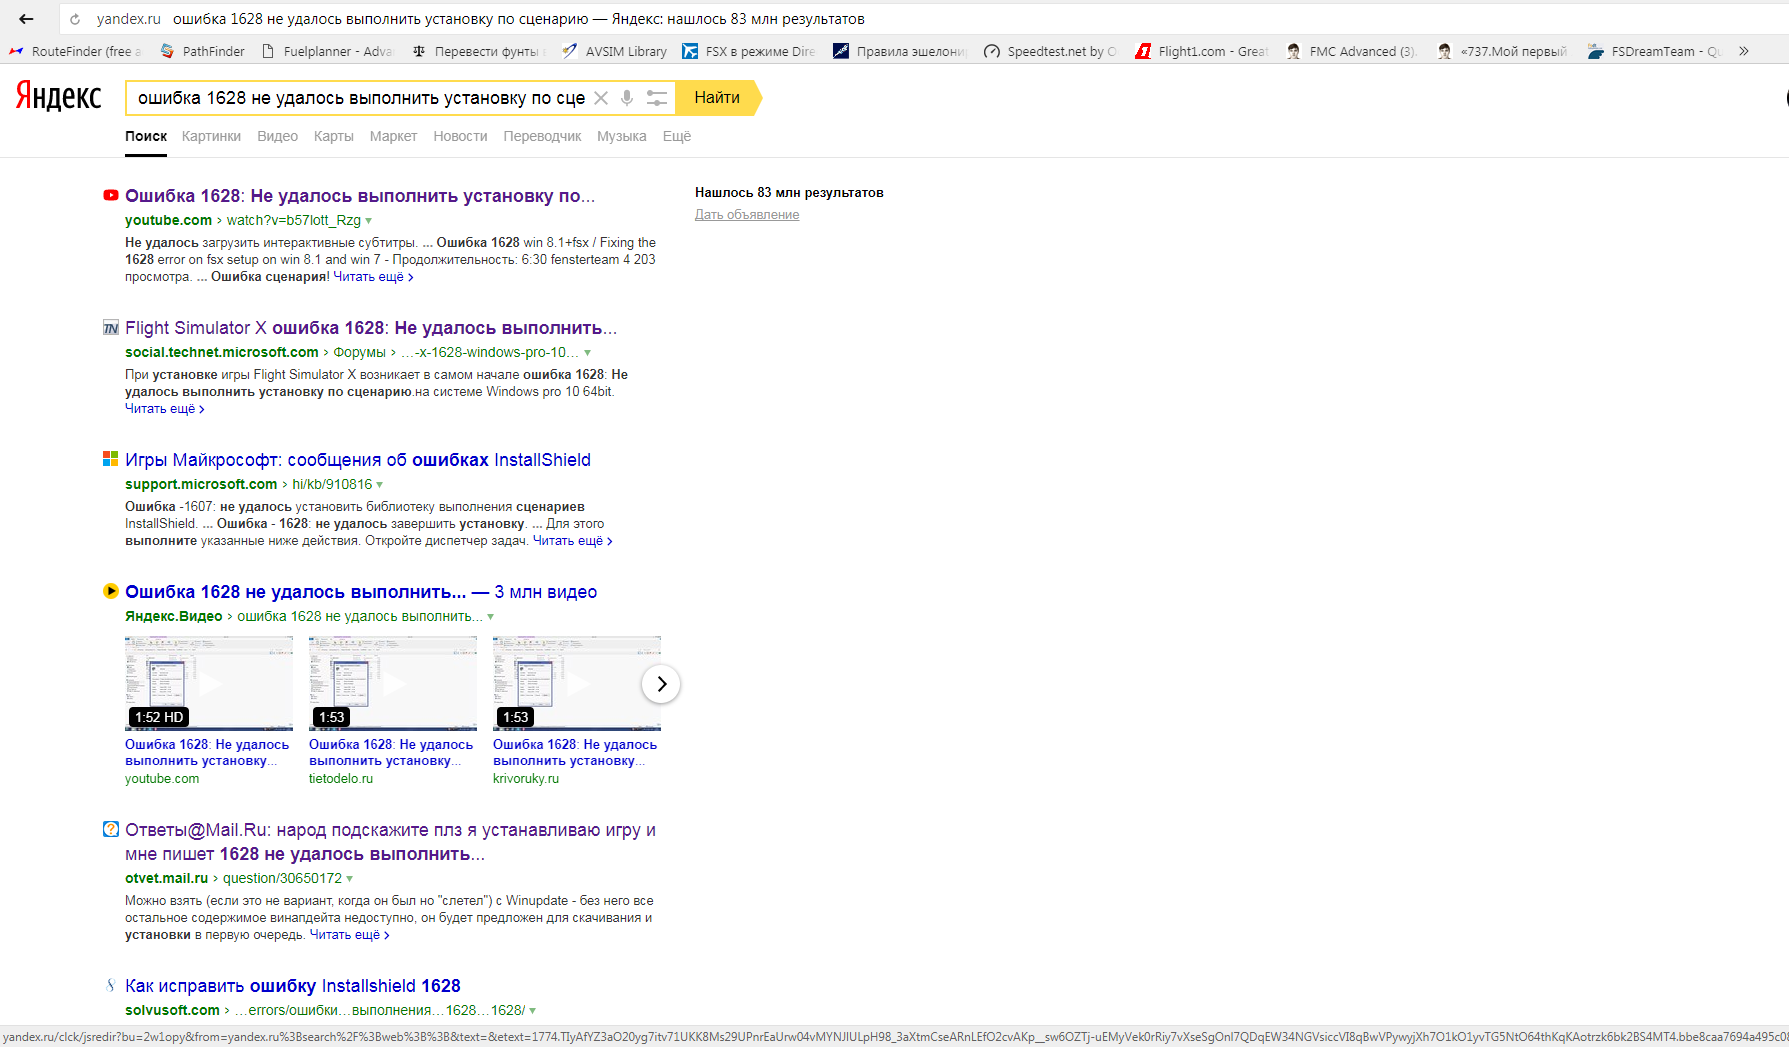Screen dimensions: 1789x1047
Task: Open the Fuelplanner bookmark
Action: [327, 51]
